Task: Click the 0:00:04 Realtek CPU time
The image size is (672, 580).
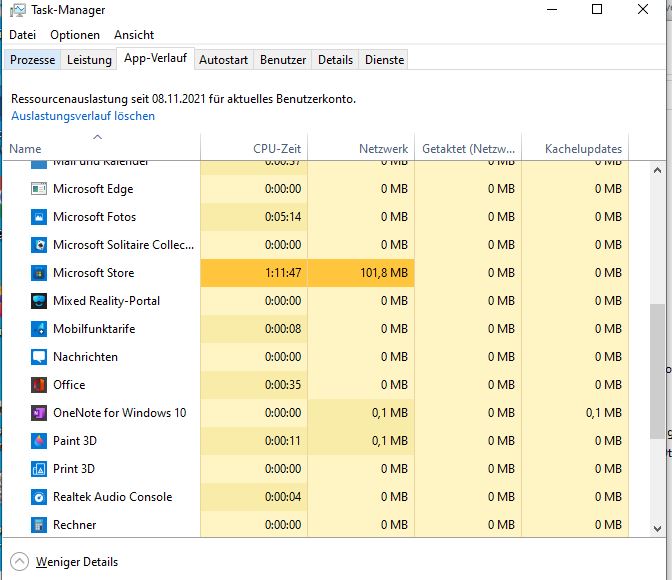Action: tap(254, 497)
